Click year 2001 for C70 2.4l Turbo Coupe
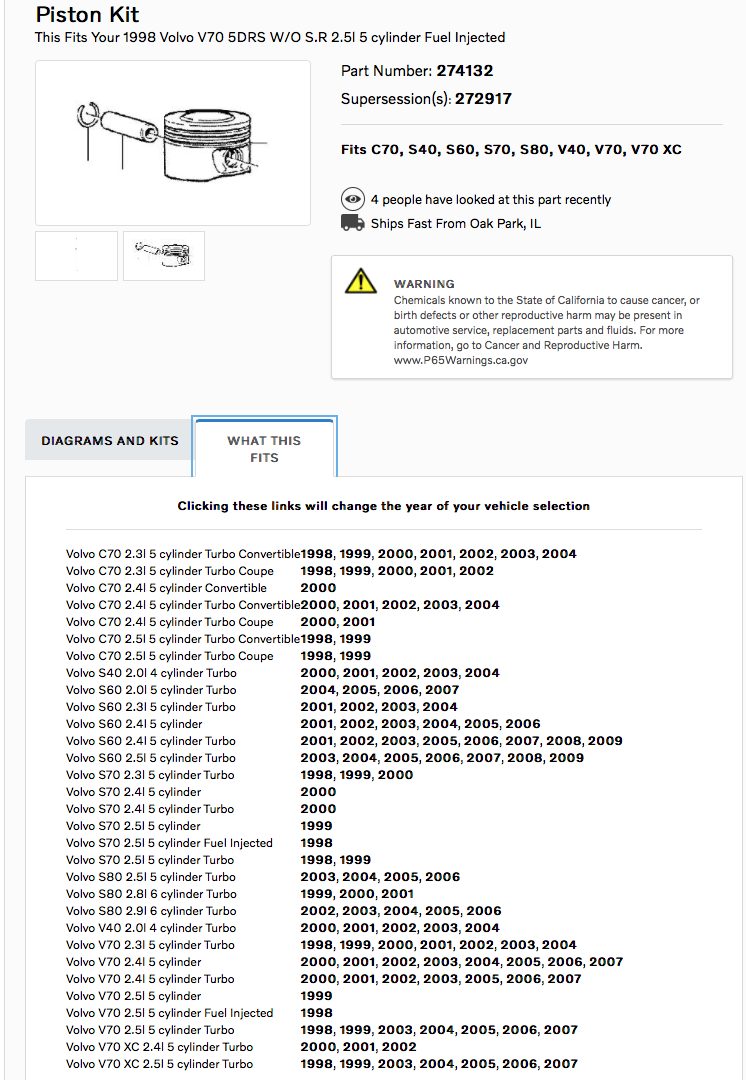 359,622
